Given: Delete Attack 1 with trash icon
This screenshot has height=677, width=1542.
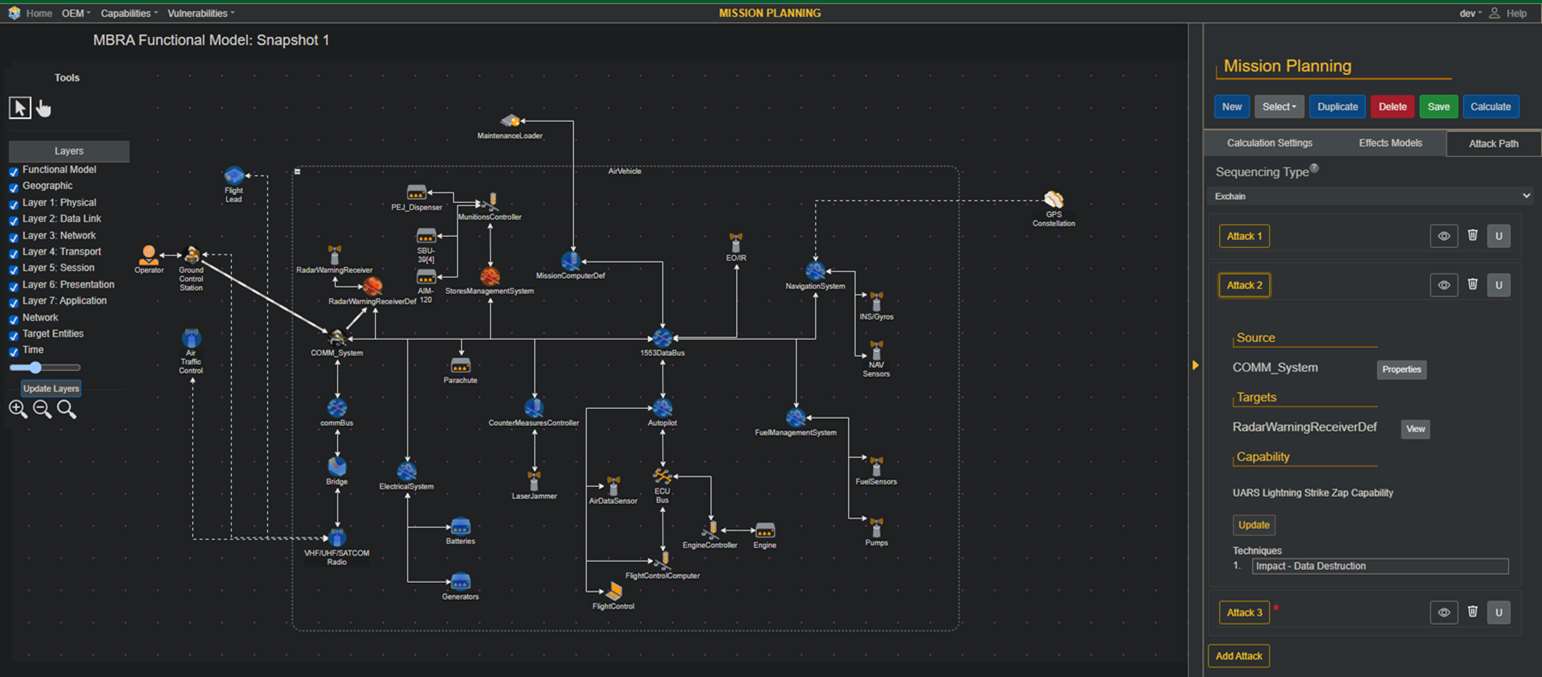Looking at the screenshot, I should (x=1472, y=236).
